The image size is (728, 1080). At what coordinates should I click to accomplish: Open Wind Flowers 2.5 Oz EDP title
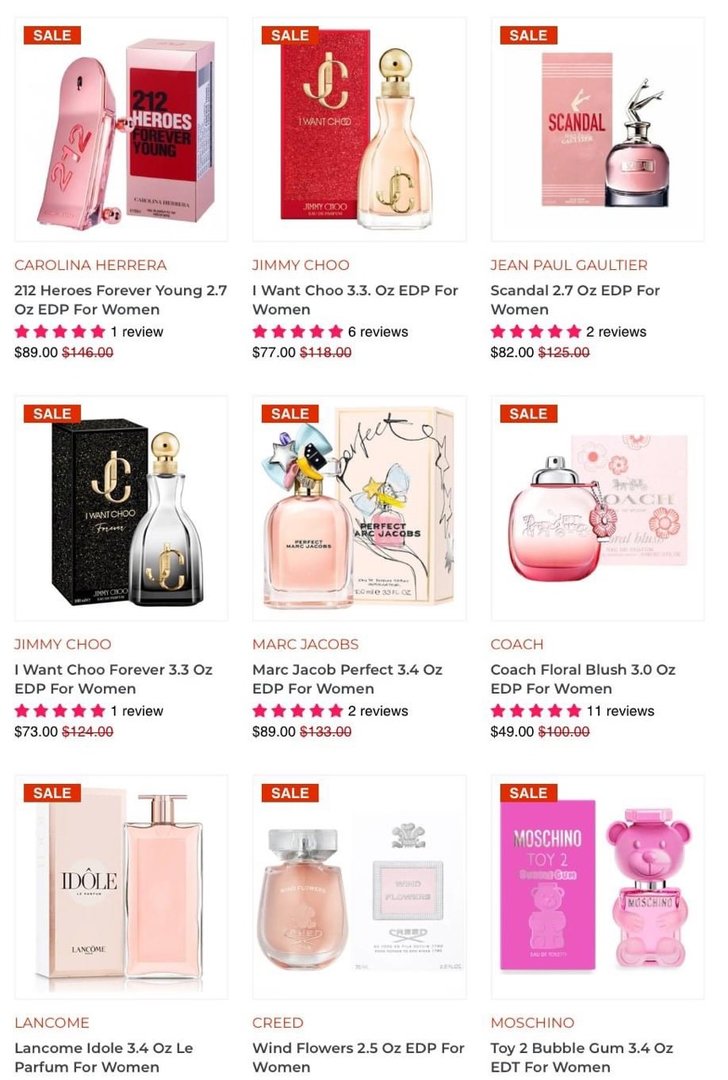(358, 1057)
